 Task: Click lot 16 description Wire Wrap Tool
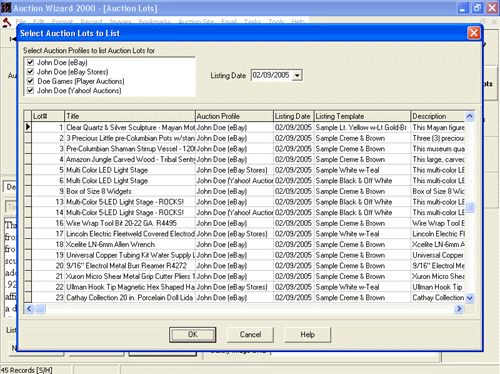pos(438,223)
